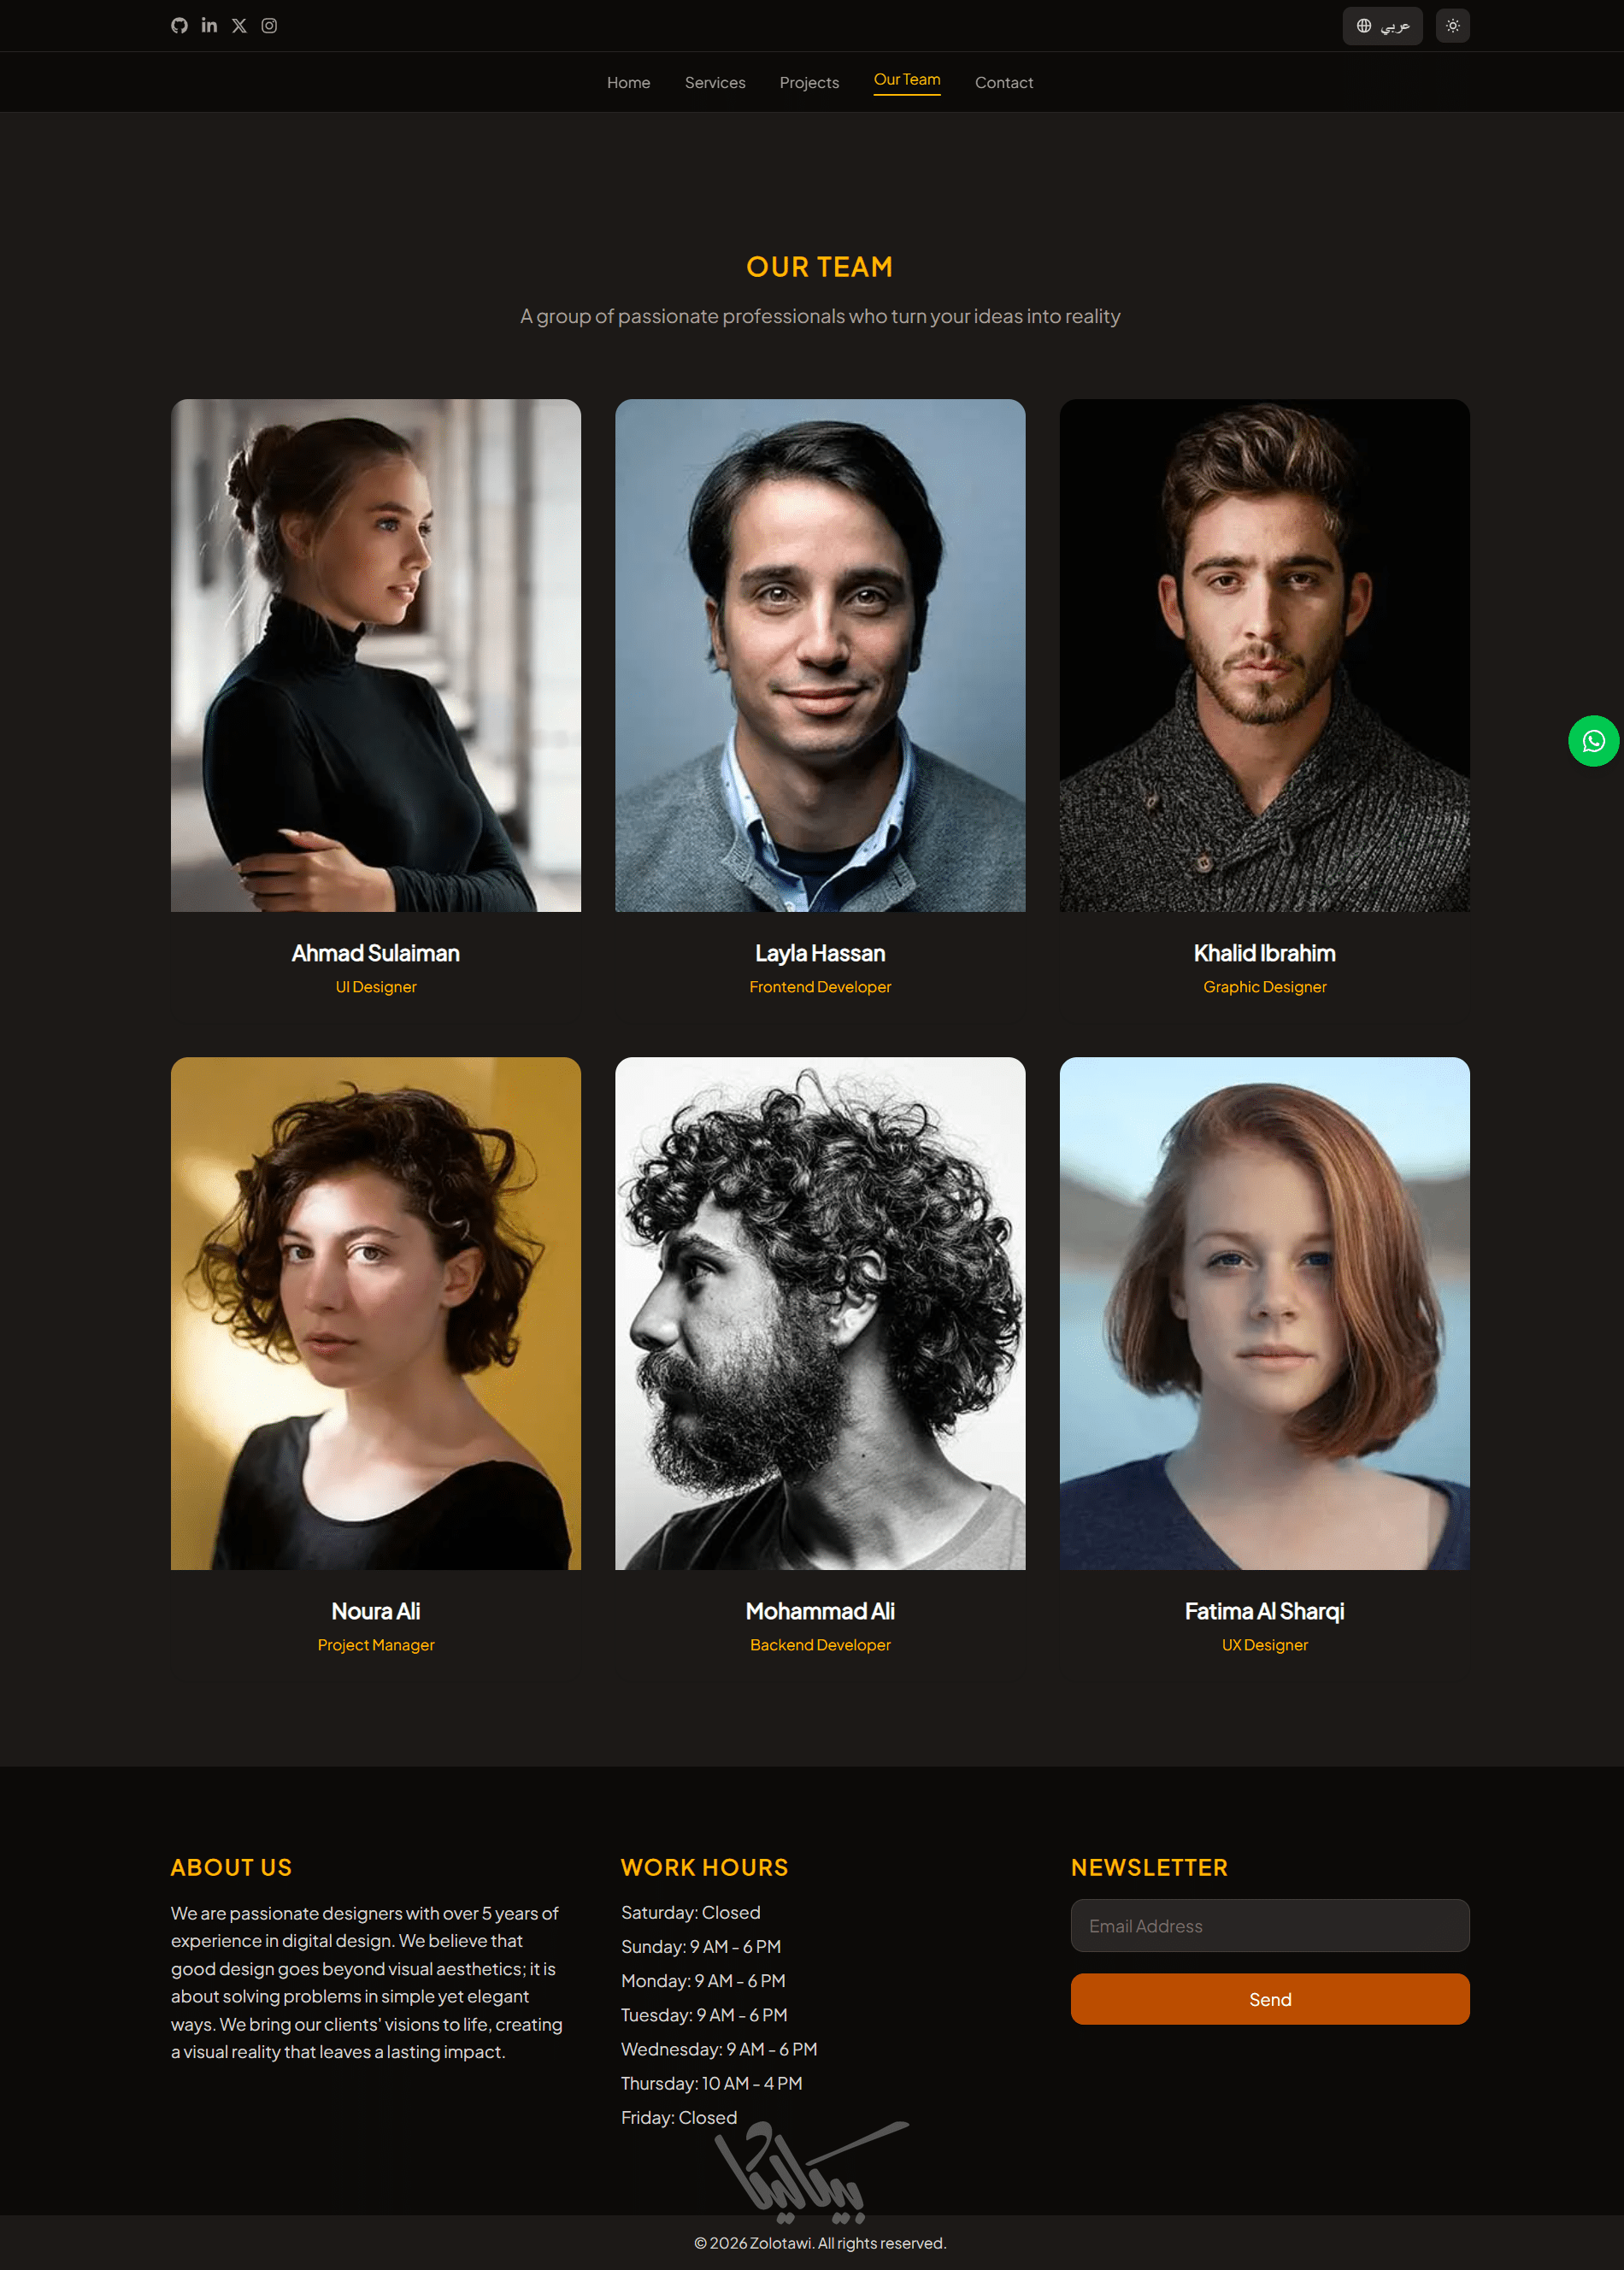The image size is (1624, 2270).
Task: Open the Instagram social icon
Action: pos(269,25)
